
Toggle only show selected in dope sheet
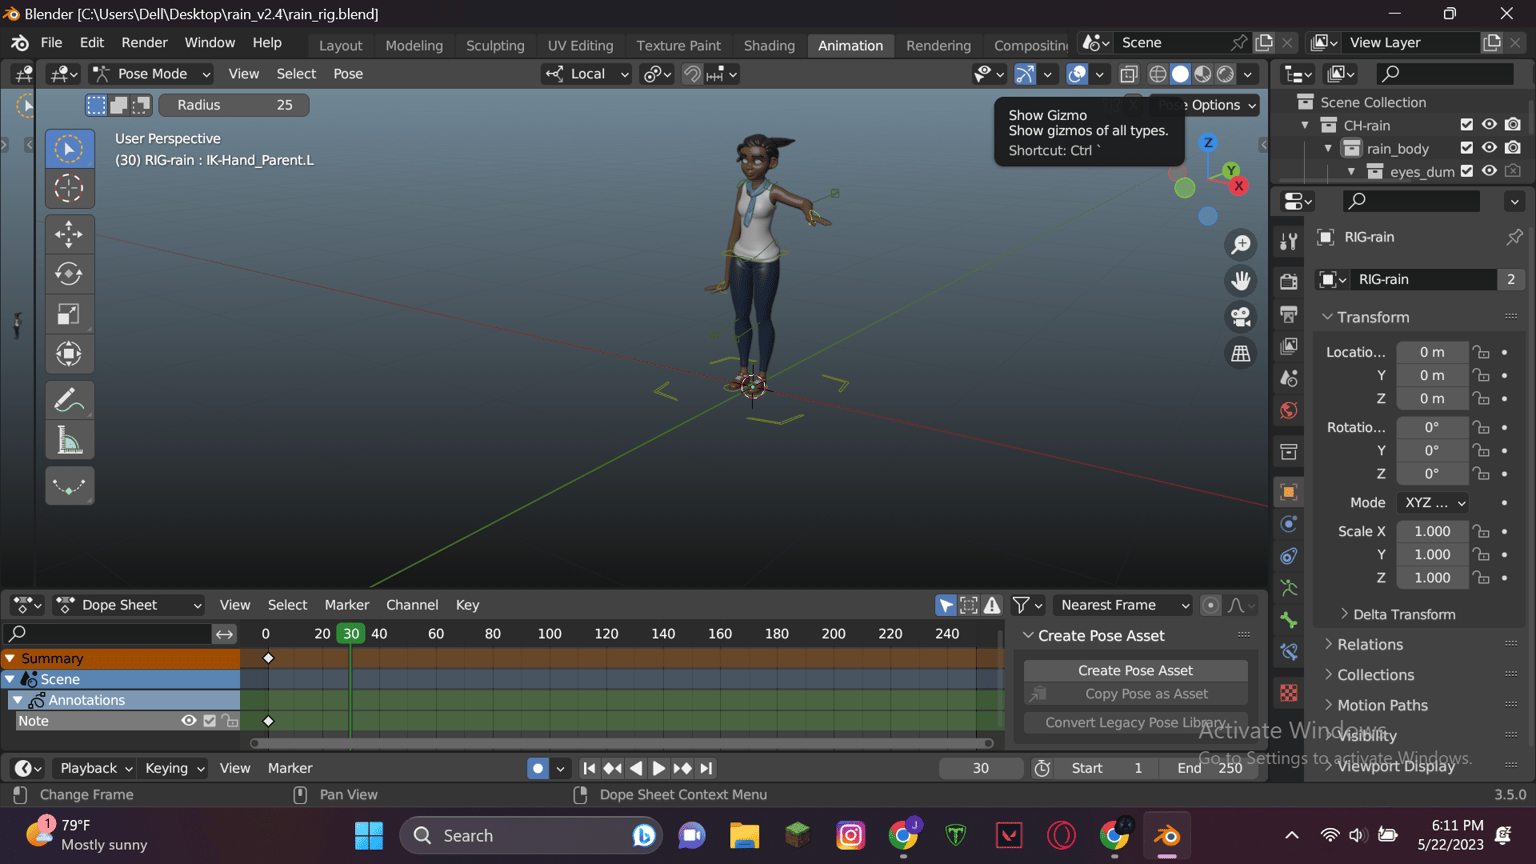[946, 605]
